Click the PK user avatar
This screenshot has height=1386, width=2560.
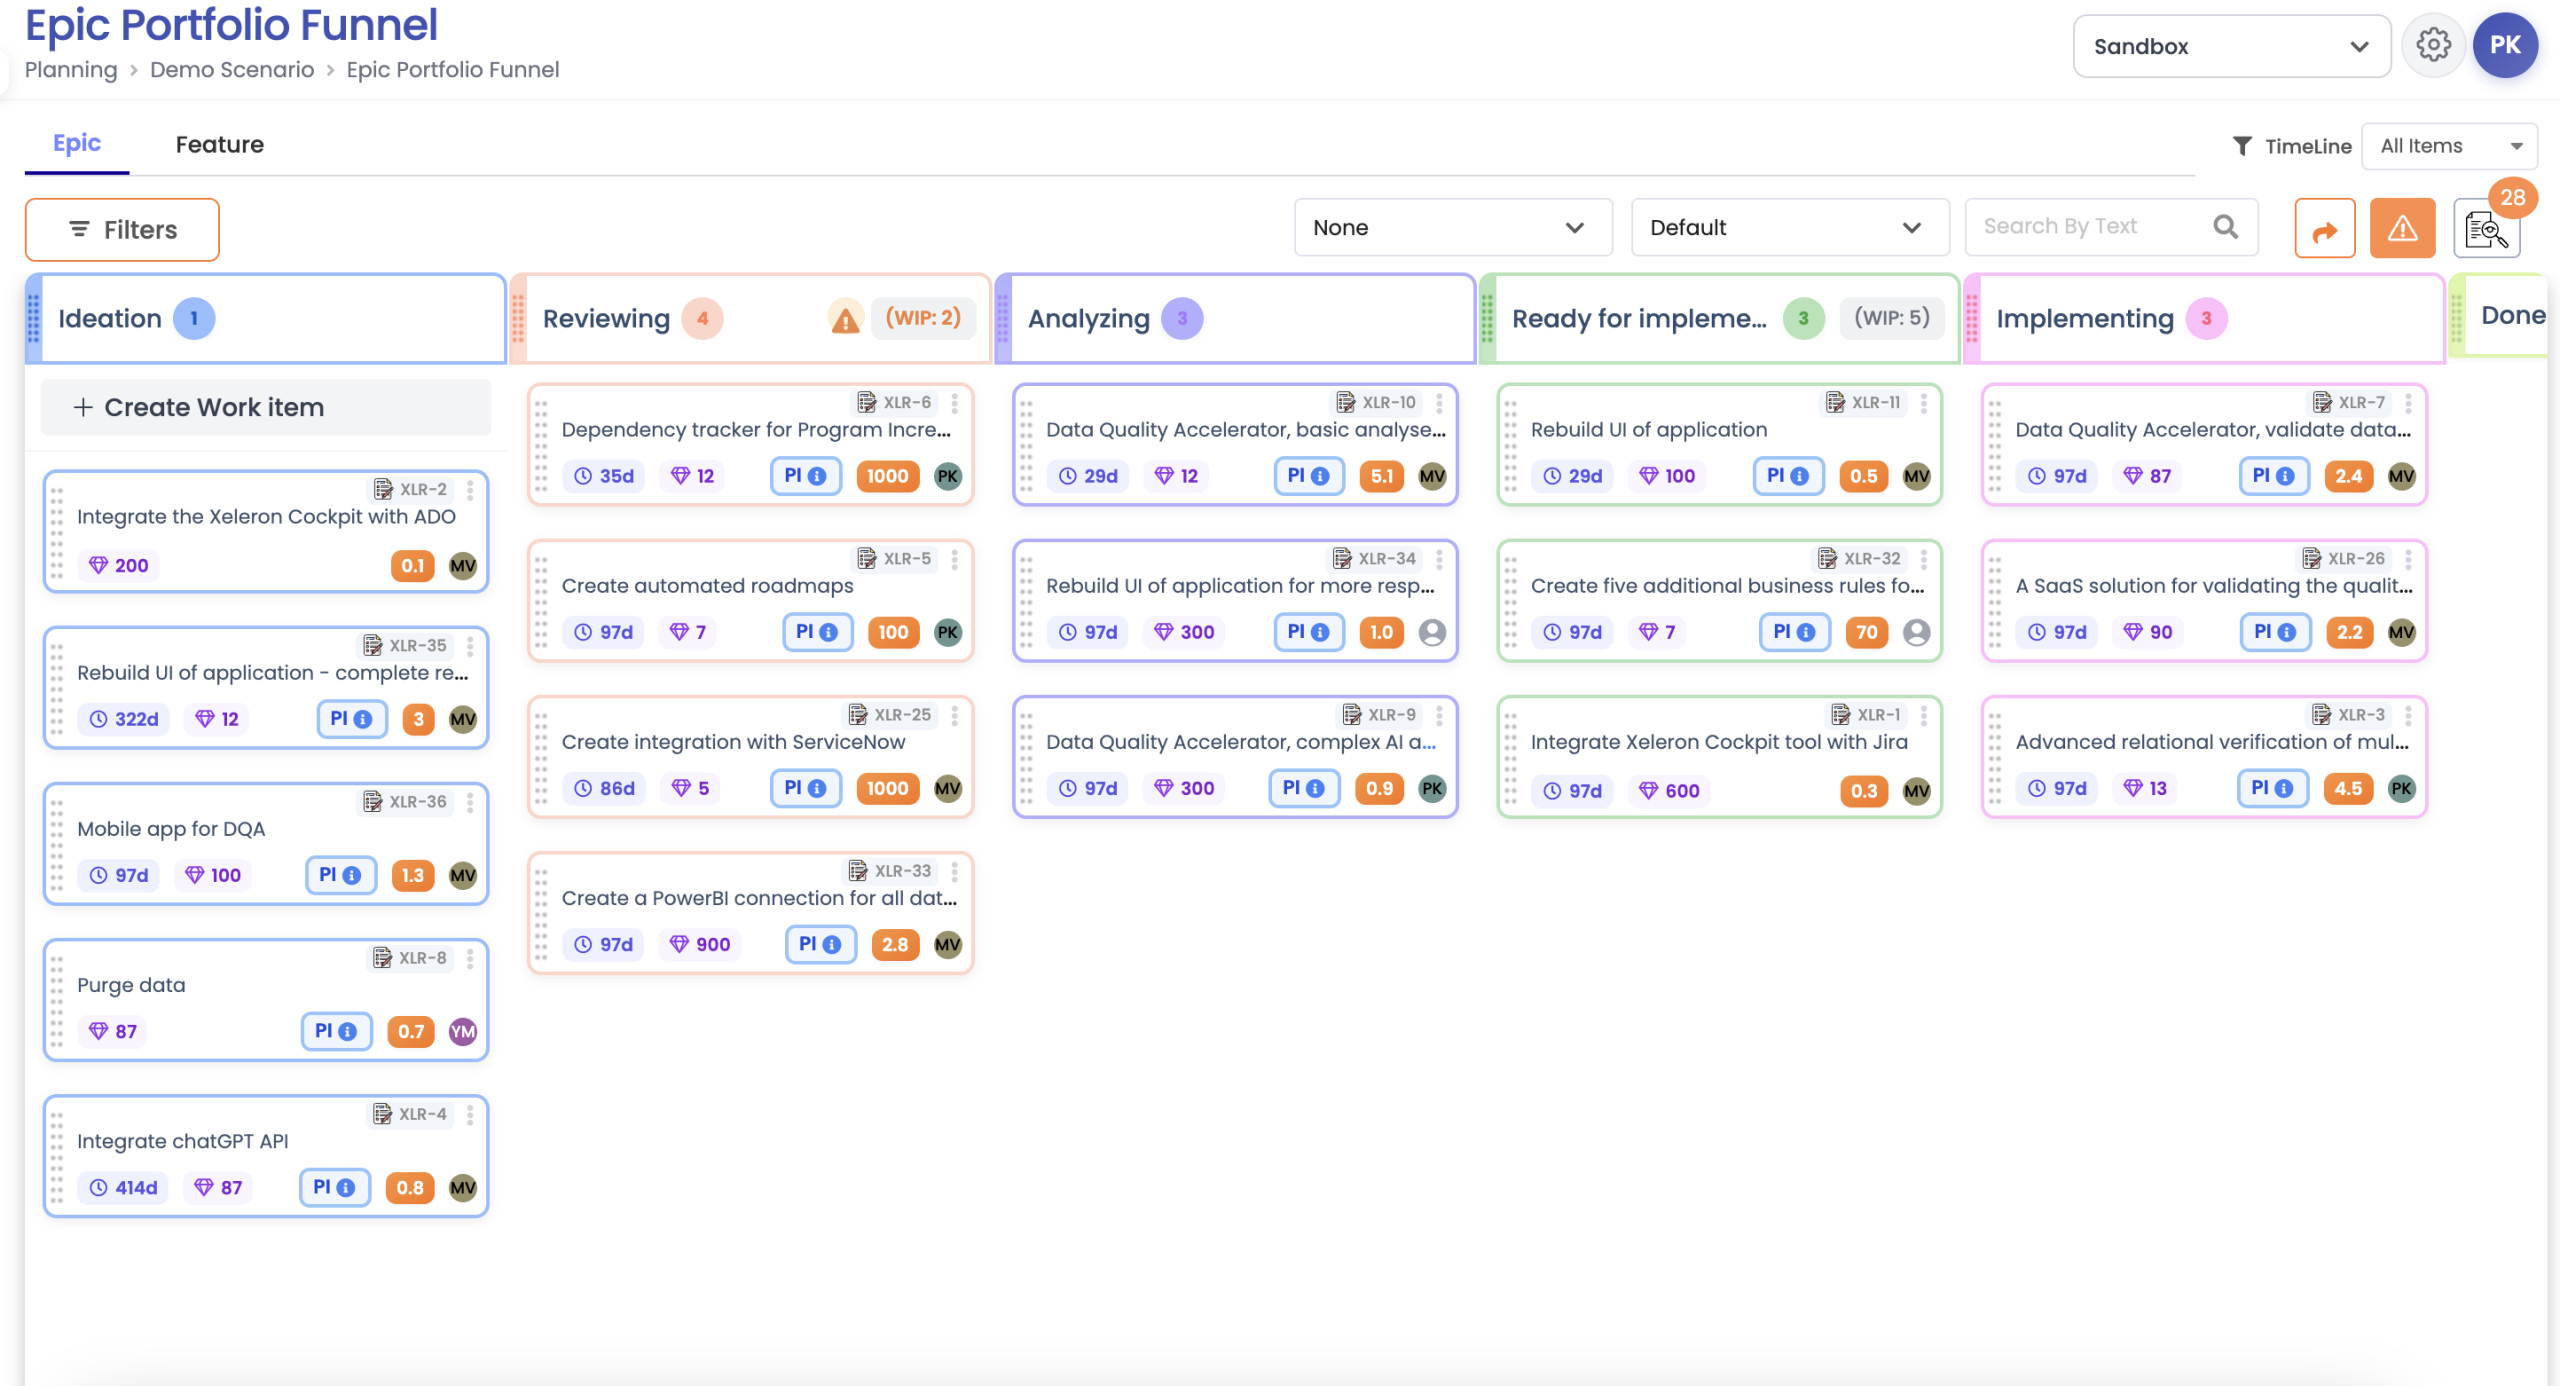pyautogui.click(x=2505, y=45)
